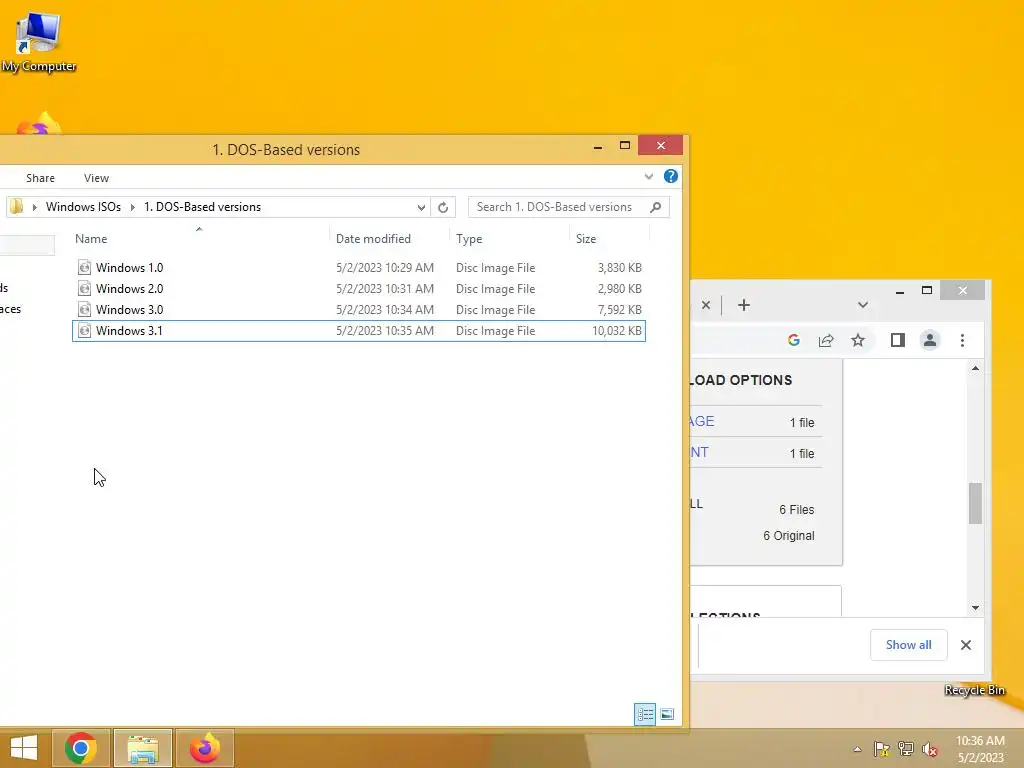Refresh the DOS-Based versions folder

[x=443, y=207]
